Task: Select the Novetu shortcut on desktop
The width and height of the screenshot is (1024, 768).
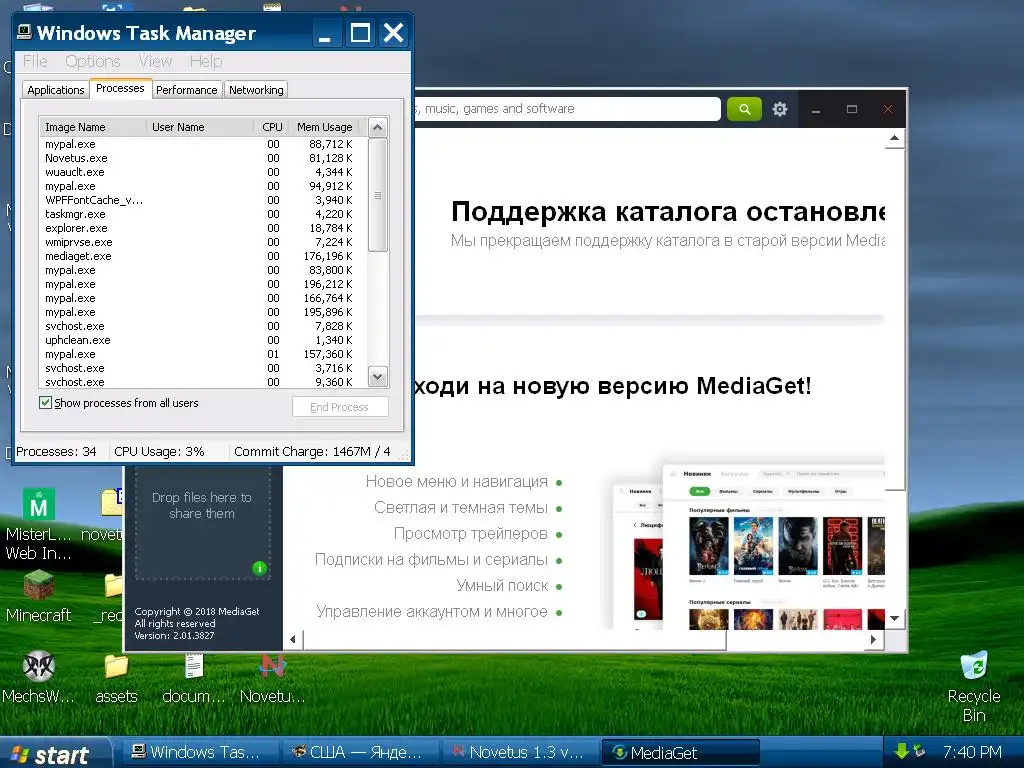Action: point(272,678)
